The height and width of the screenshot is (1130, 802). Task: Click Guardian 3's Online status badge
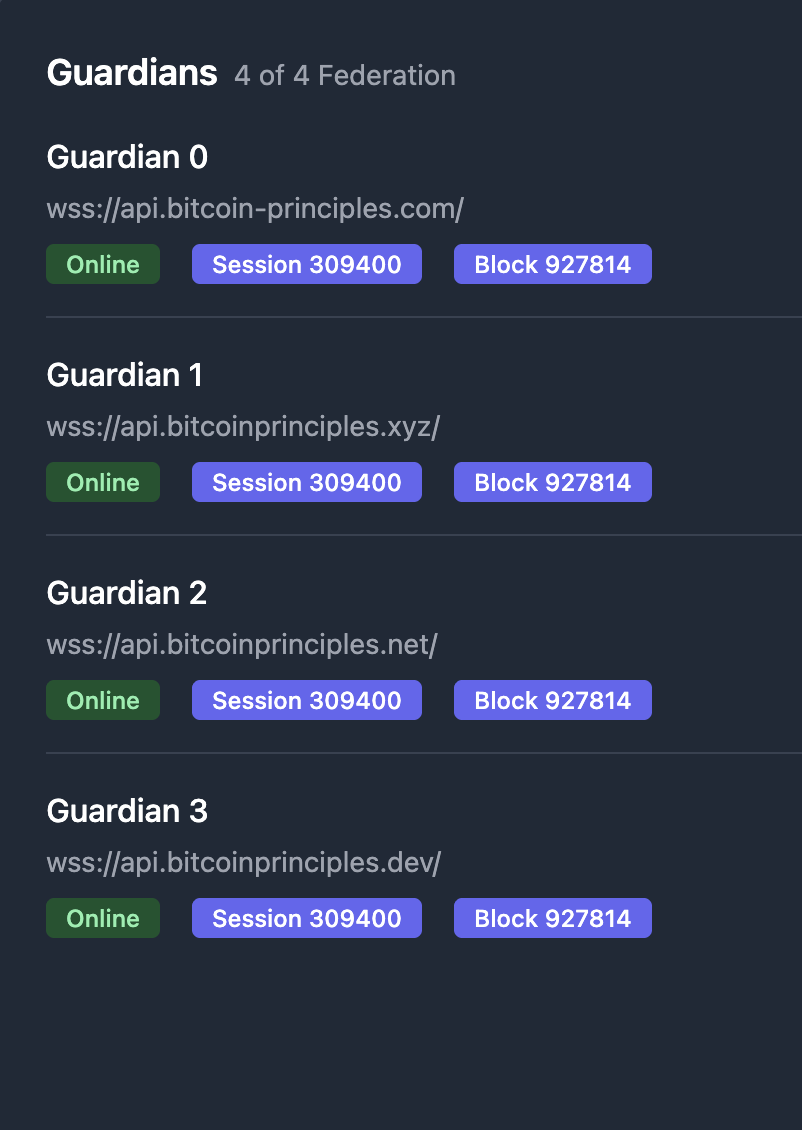click(103, 918)
